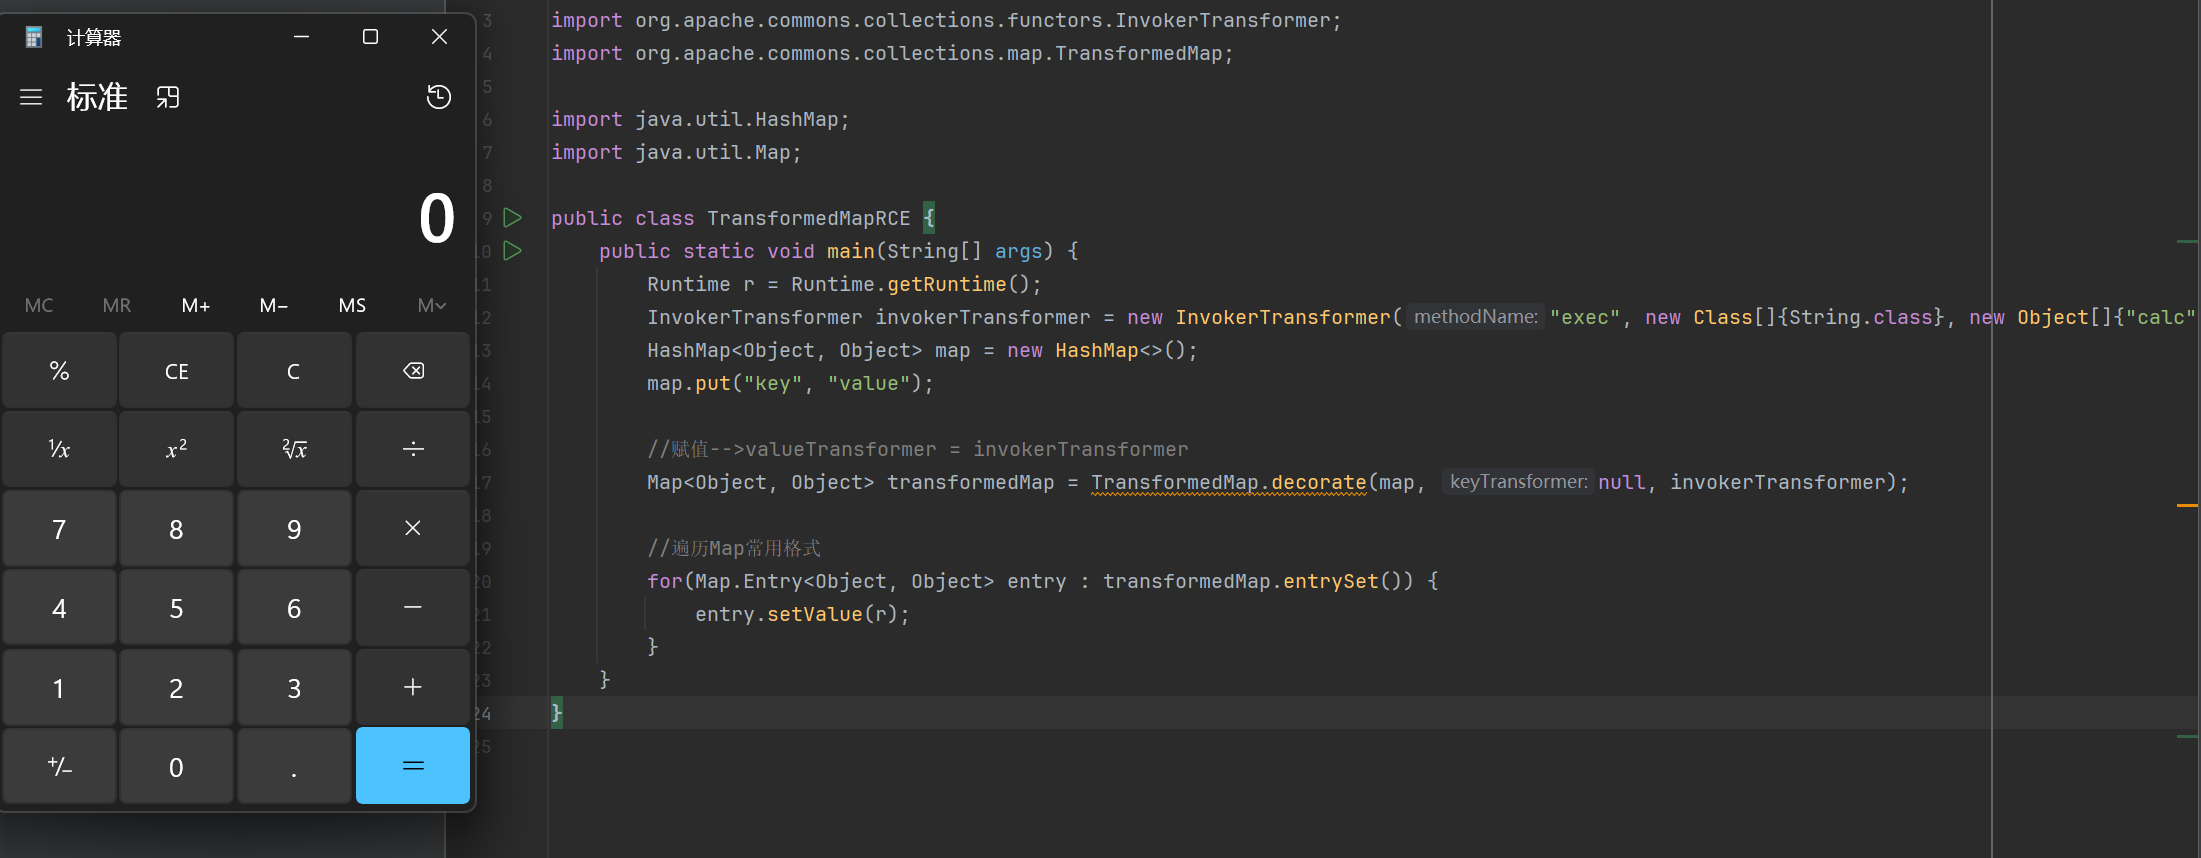This screenshot has height=858, width=2201.
Task: Click the MR memory recall button
Action: coord(117,305)
